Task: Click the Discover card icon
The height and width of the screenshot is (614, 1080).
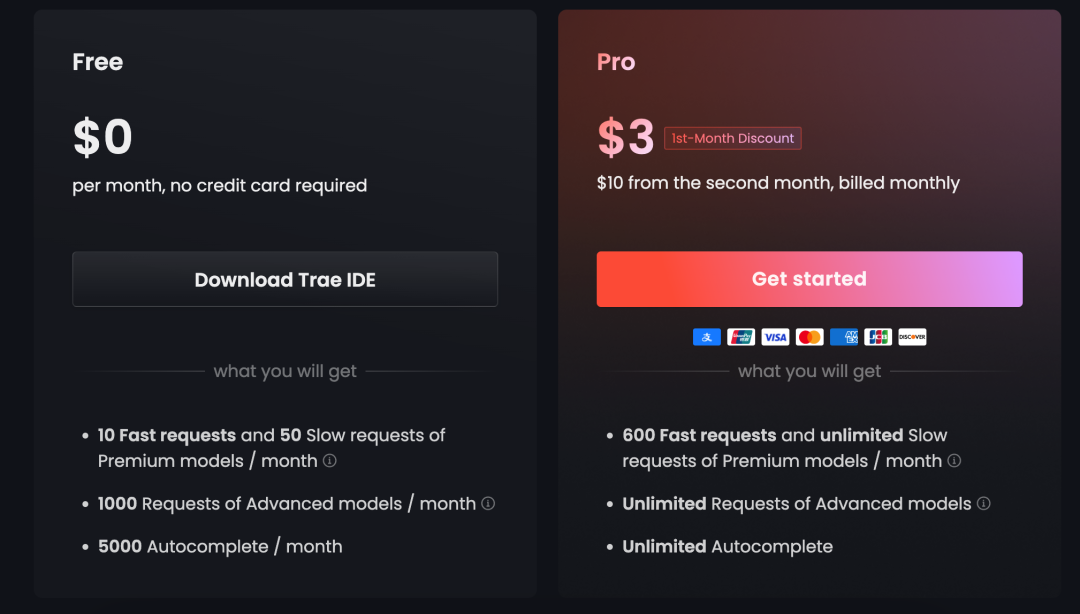Action: 912,337
